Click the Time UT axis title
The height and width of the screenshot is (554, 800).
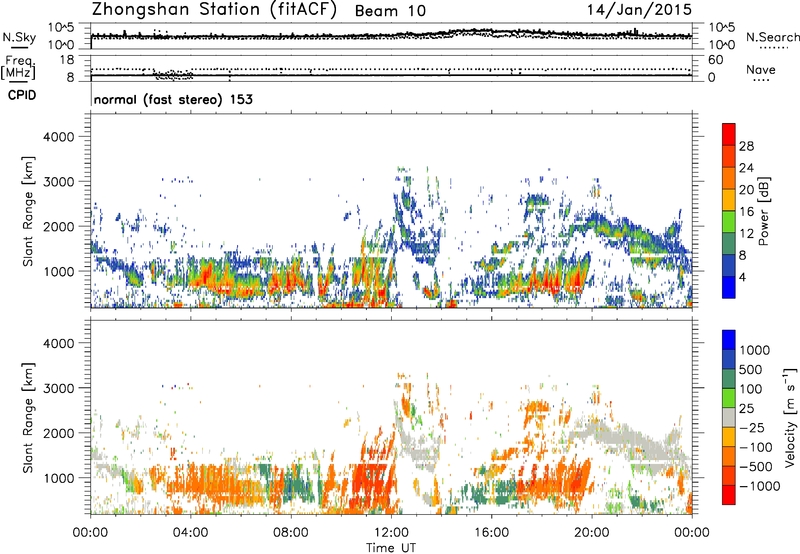pos(391,548)
